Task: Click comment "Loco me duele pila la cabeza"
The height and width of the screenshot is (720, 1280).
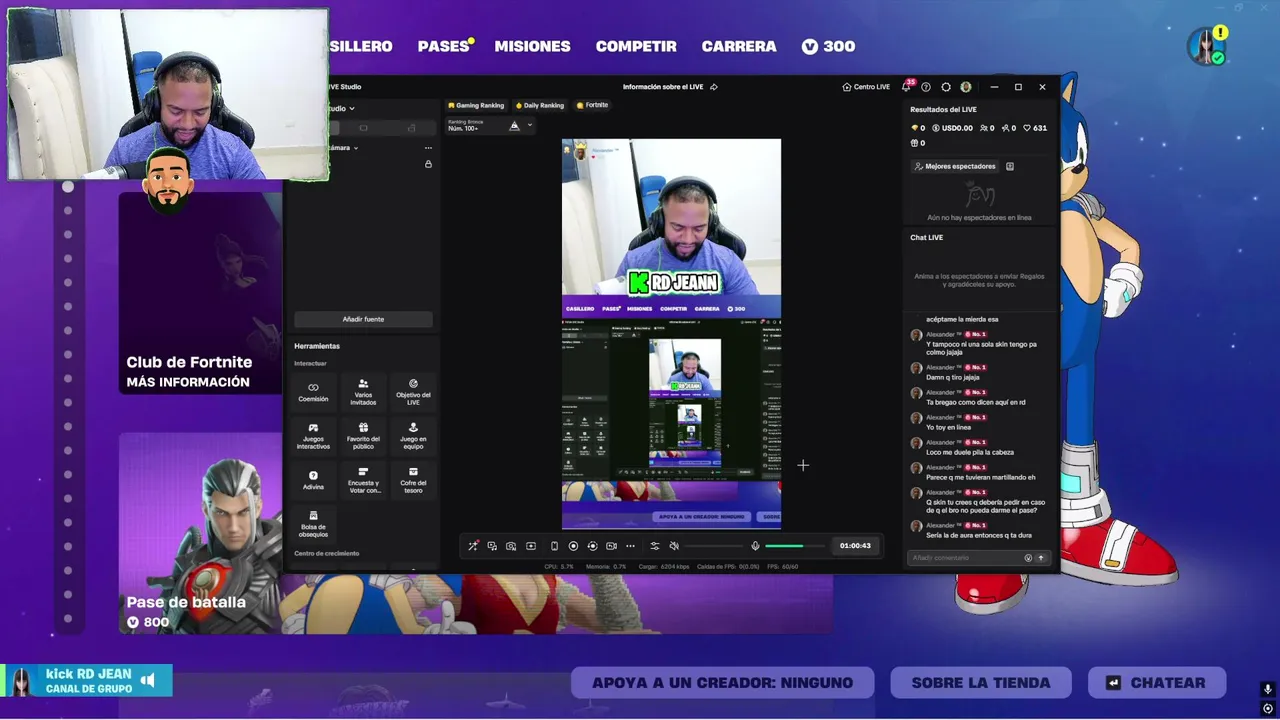Action: tap(969, 452)
